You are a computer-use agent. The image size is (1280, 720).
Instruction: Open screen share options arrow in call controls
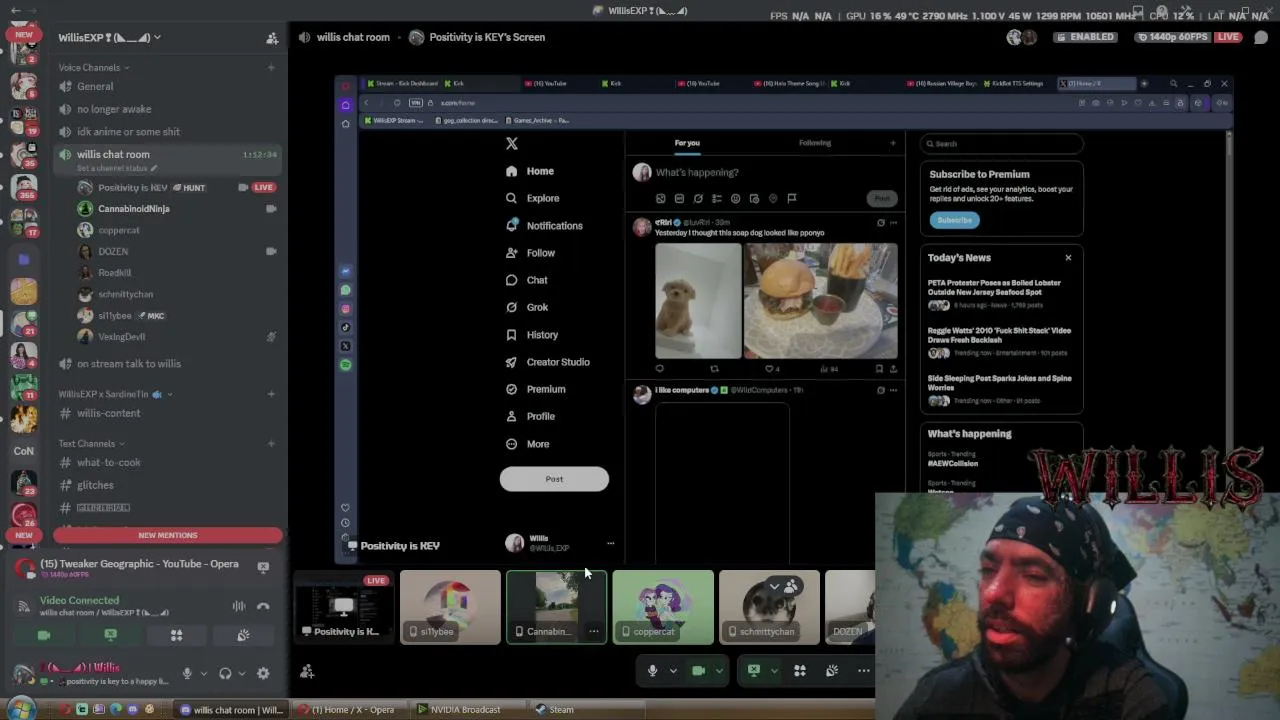pos(773,671)
